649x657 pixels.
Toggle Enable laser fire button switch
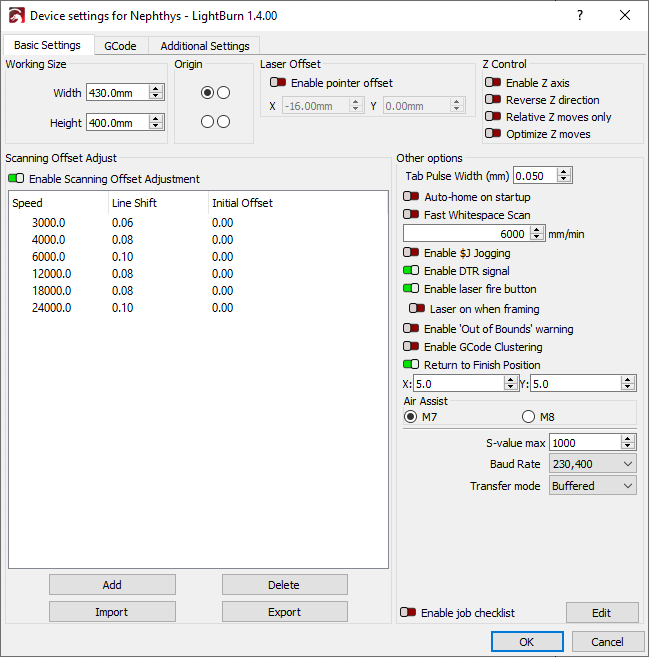(411, 289)
